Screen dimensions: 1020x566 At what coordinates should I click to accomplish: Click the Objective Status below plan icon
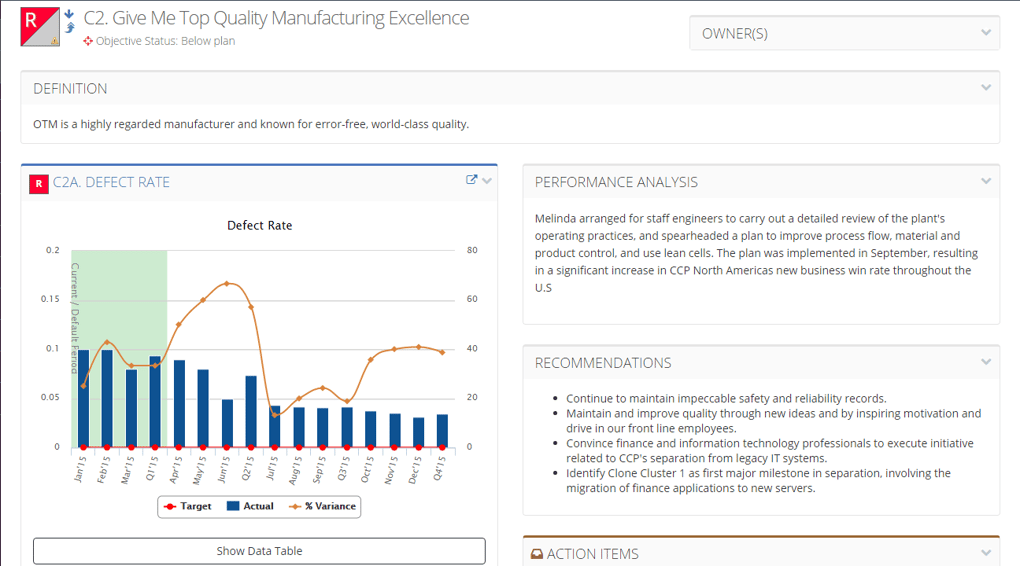(88, 41)
